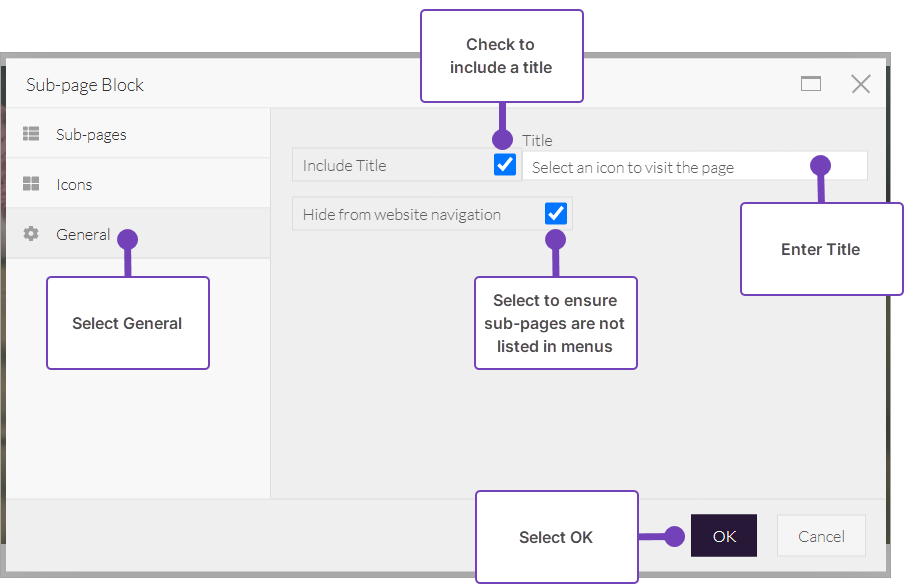The height and width of the screenshot is (586, 906).
Task: Click the Sub-pages list icon in sidebar
Action: point(31,134)
